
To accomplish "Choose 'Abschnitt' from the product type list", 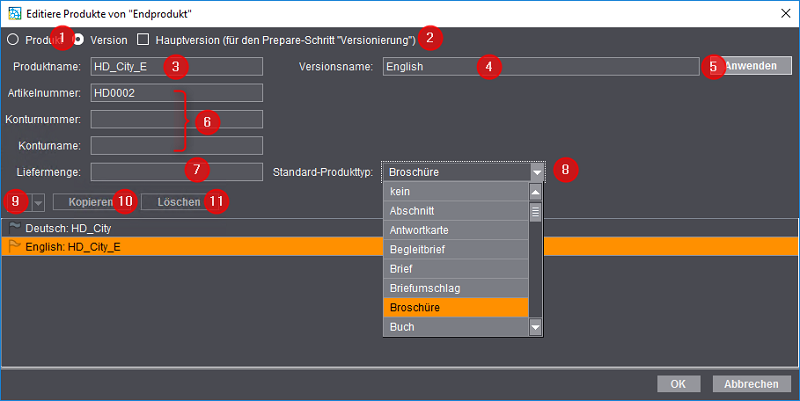I will tap(456, 211).
